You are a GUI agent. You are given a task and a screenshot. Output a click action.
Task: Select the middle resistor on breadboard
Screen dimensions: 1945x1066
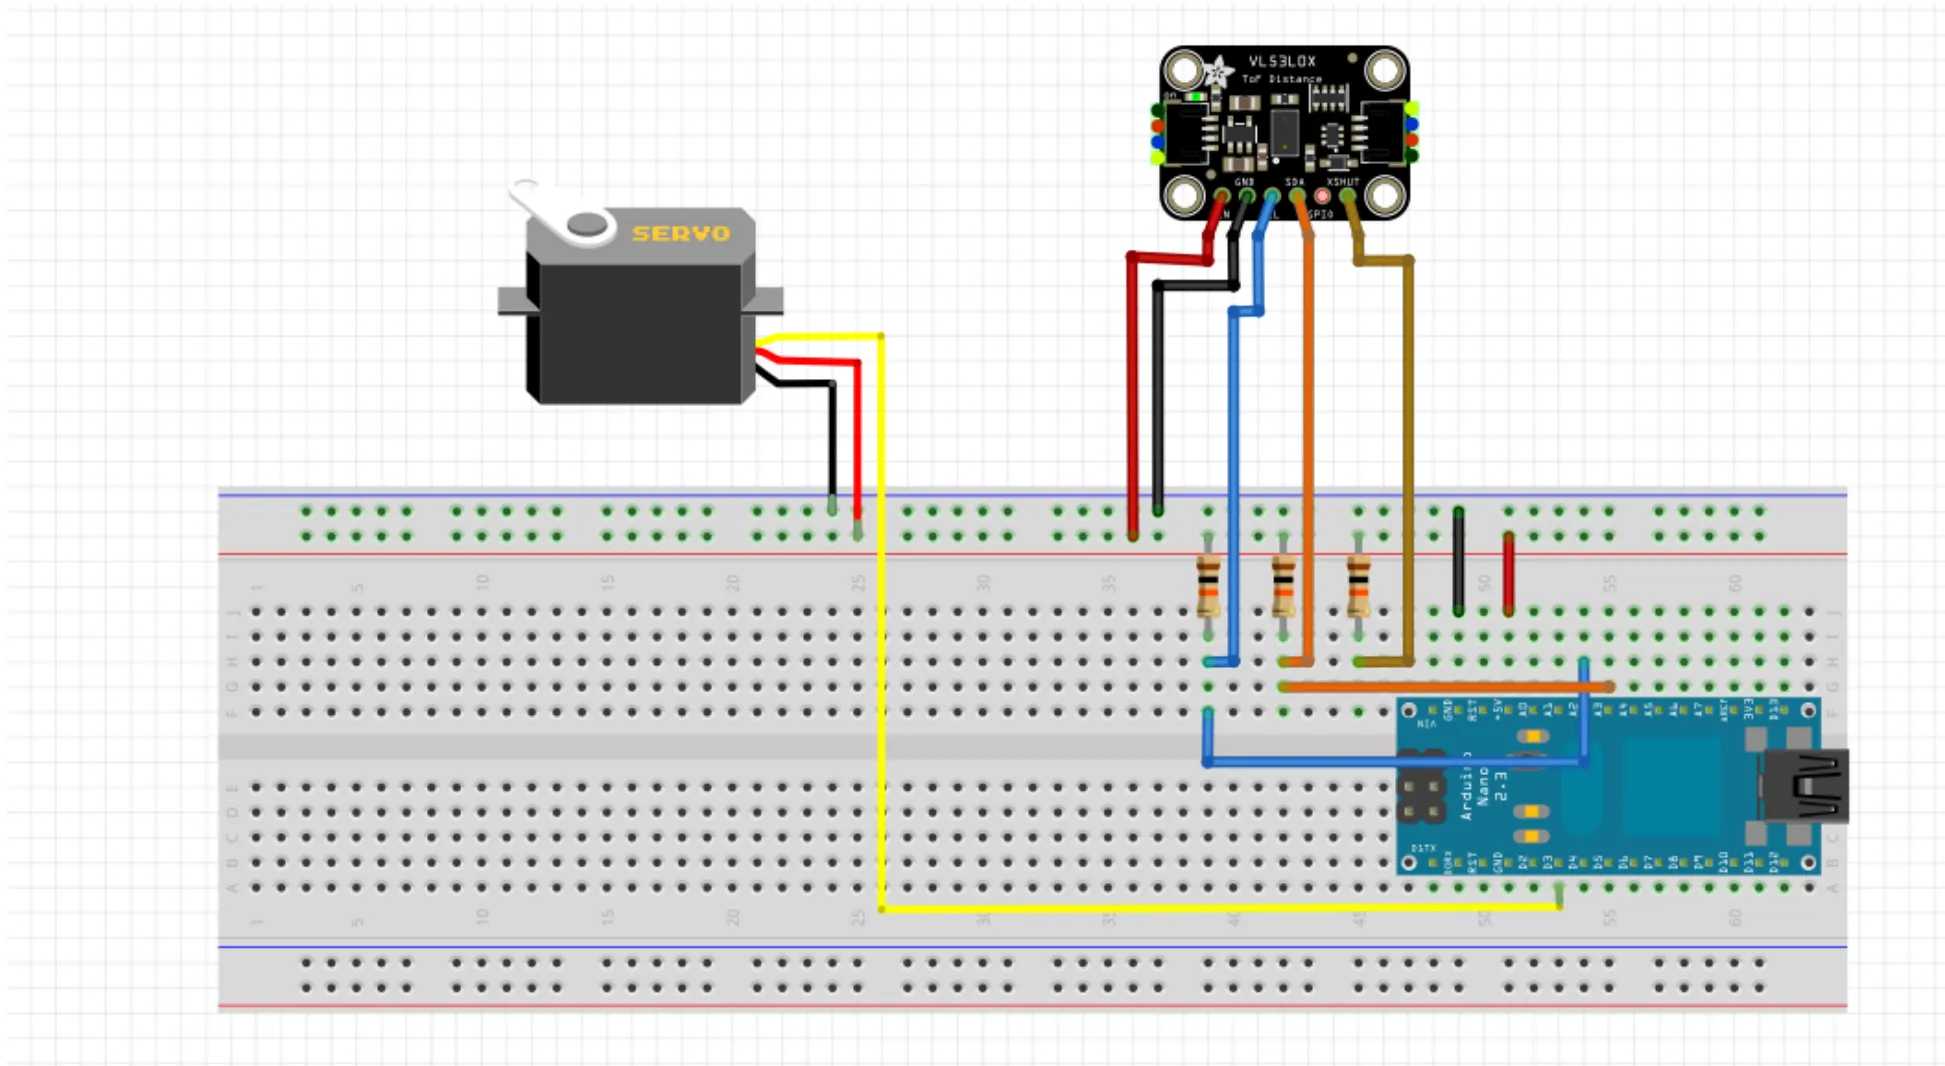(1283, 586)
